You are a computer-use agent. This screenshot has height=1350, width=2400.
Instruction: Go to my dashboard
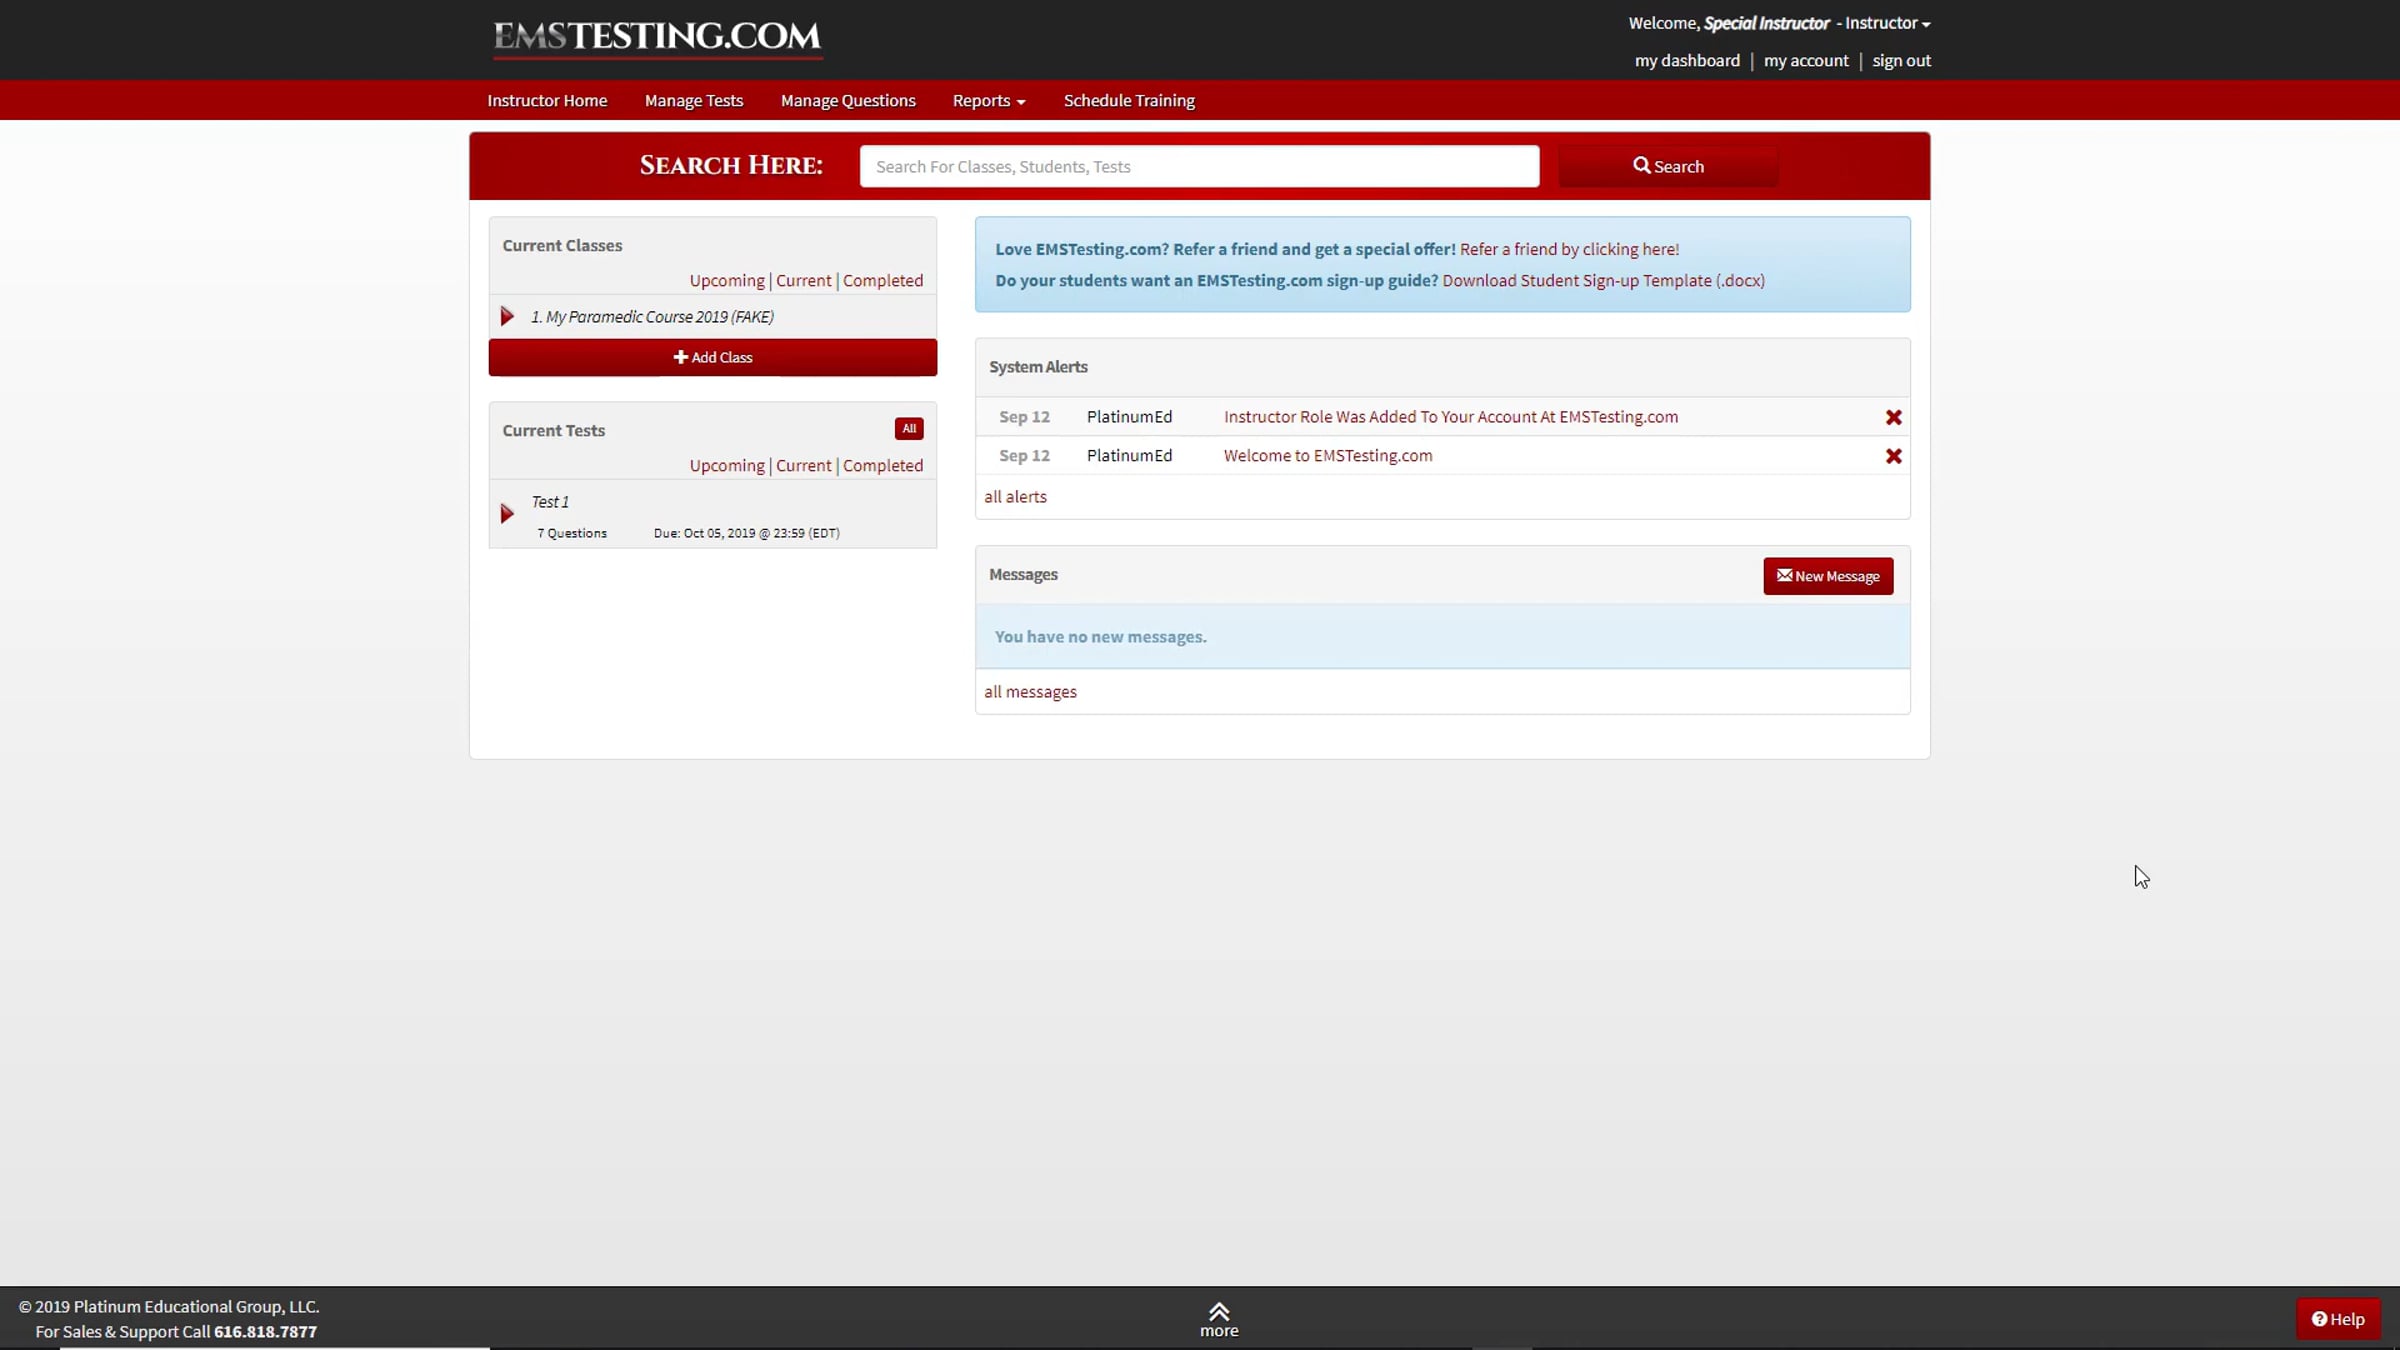click(1687, 60)
